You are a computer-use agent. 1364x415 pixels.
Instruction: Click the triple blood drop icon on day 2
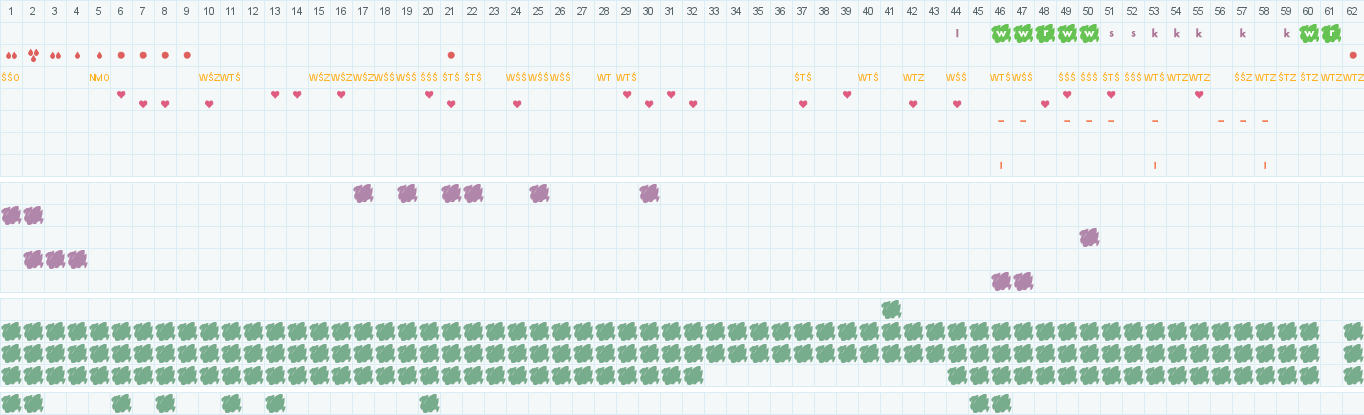tap(33, 55)
